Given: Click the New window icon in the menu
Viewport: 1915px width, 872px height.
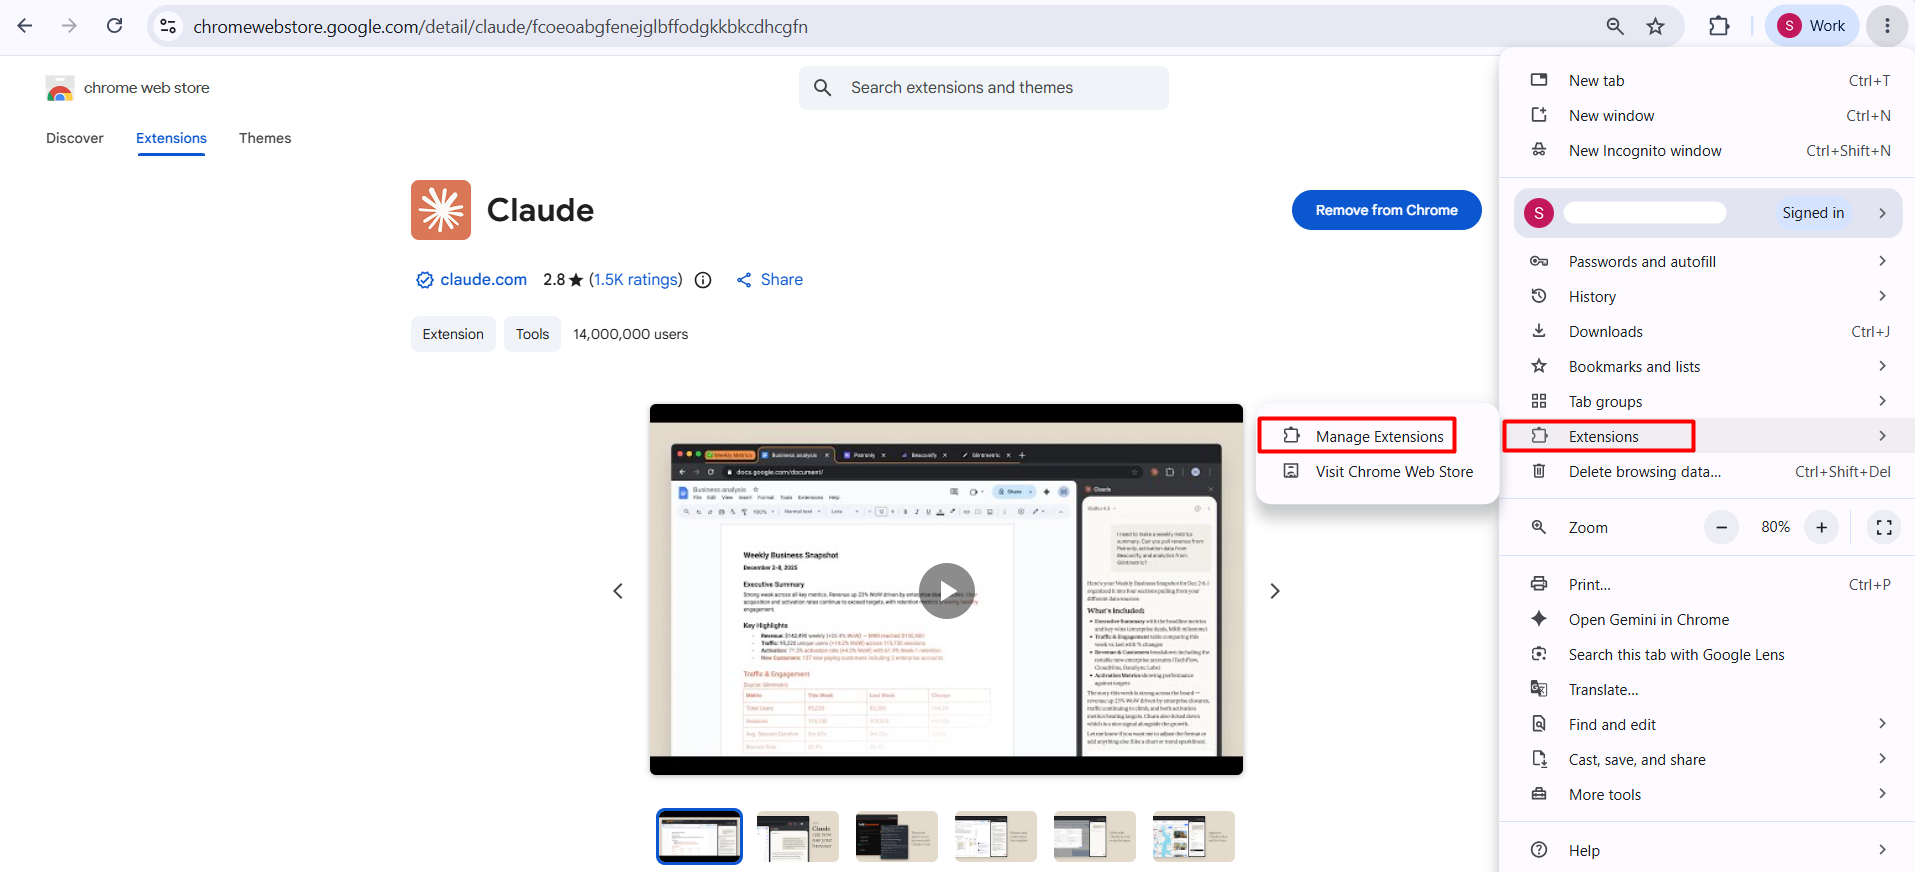Looking at the screenshot, I should click(x=1539, y=115).
